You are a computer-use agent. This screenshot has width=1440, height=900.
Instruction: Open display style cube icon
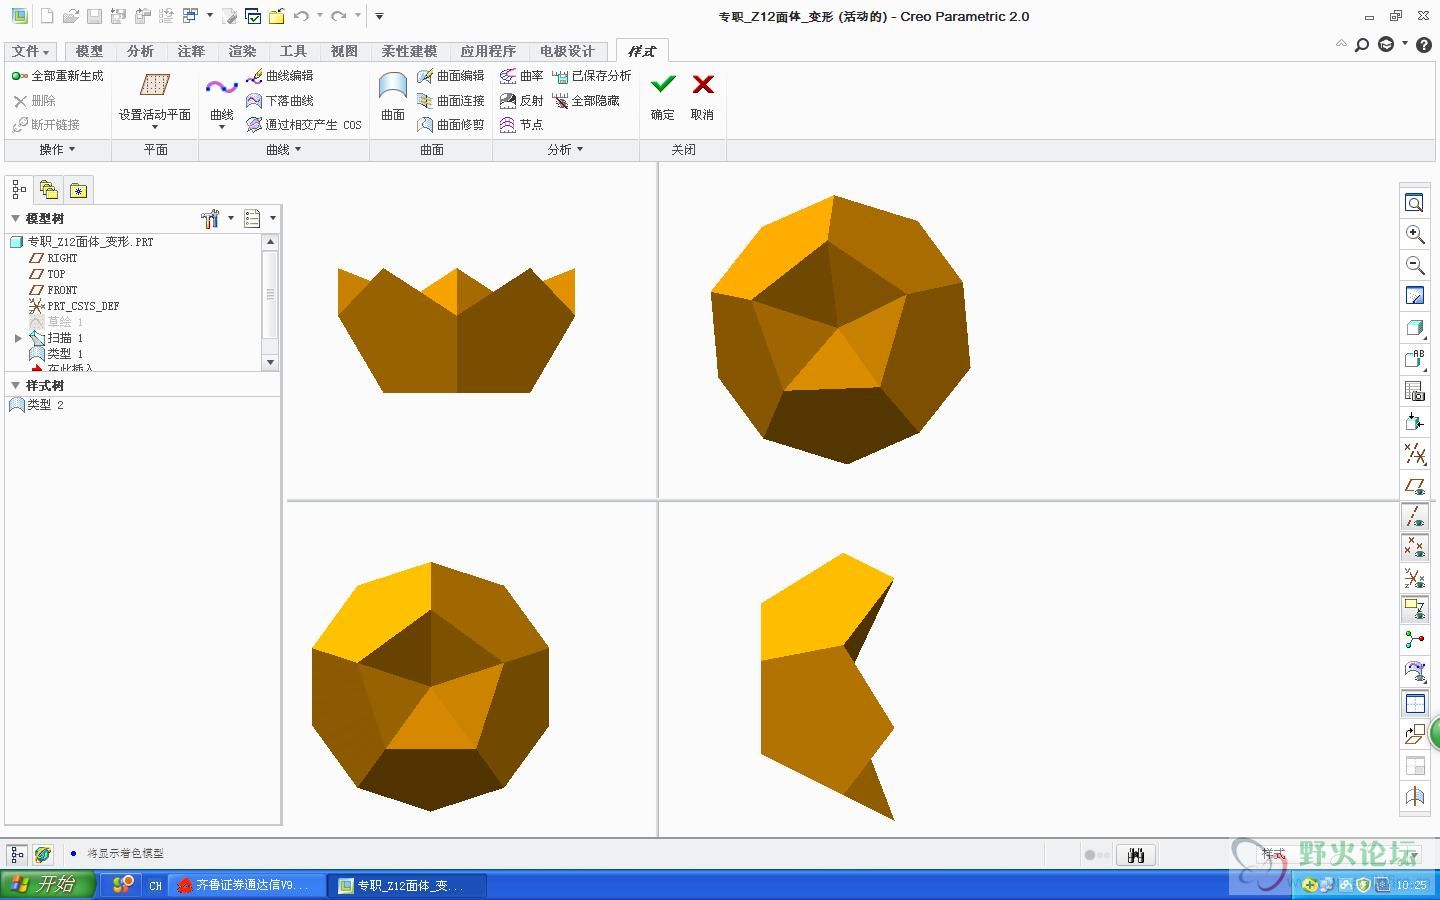[x=1415, y=328]
